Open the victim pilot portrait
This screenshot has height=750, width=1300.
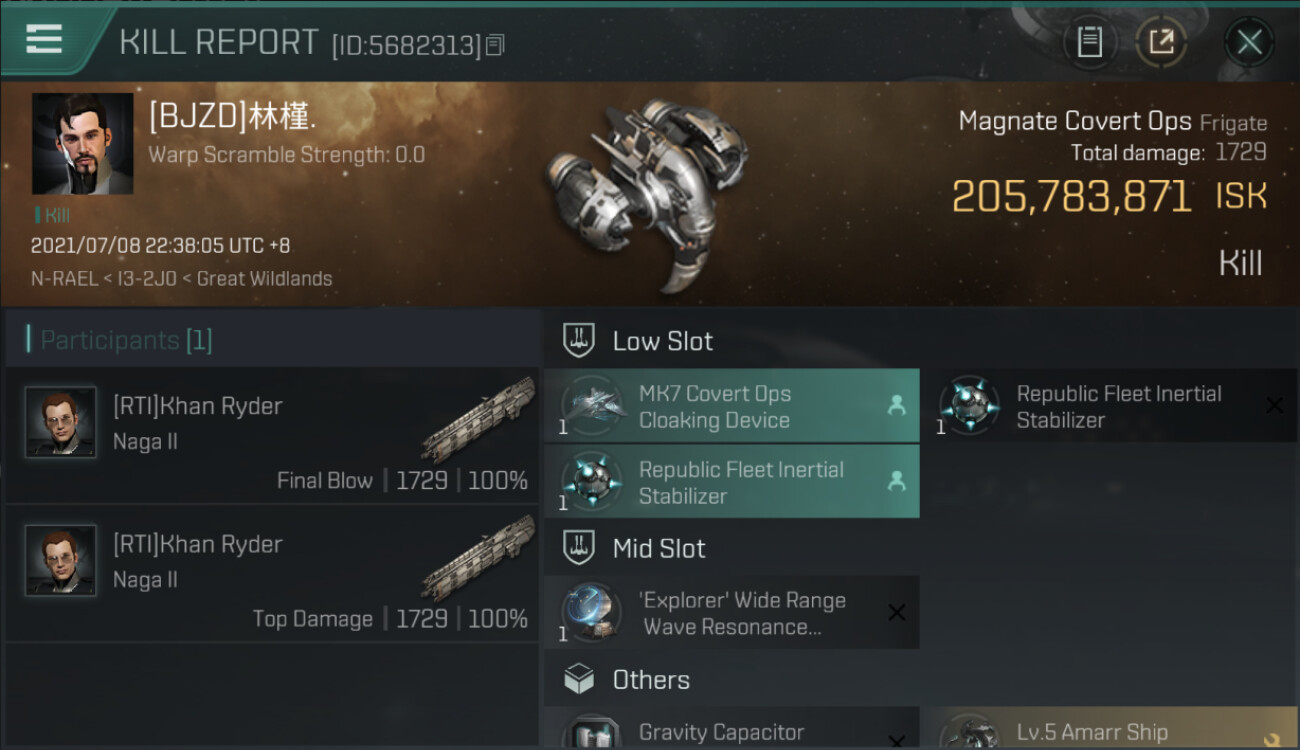82,144
